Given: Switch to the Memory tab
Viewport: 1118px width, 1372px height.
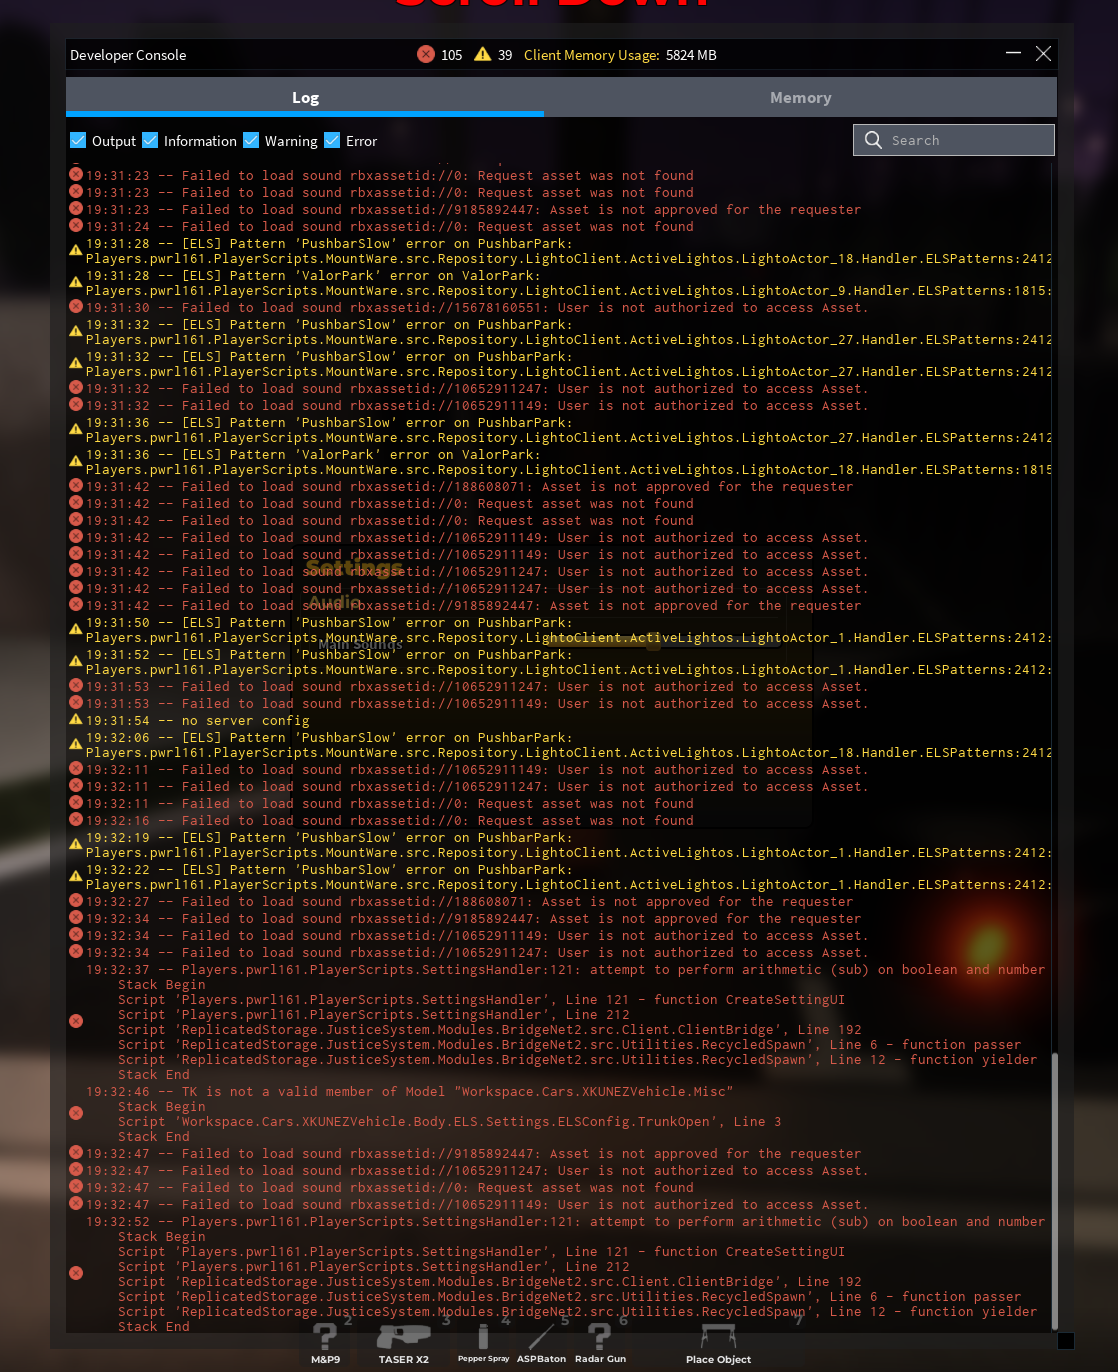Looking at the screenshot, I should (800, 98).
